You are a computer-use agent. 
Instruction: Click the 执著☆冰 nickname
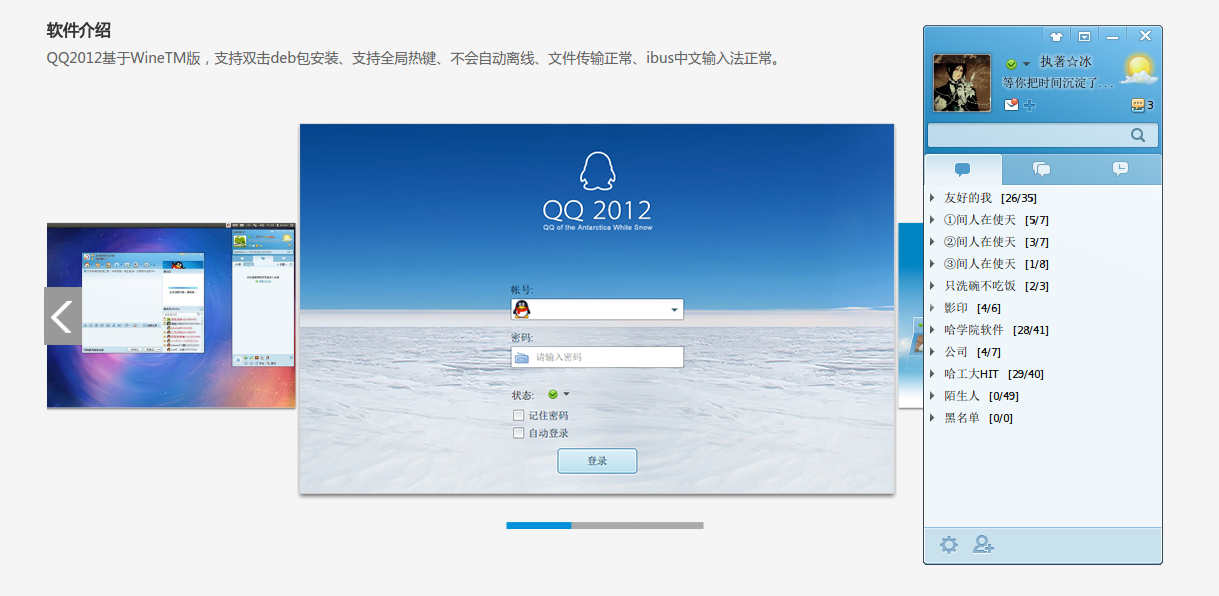click(x=1066, y=62)
